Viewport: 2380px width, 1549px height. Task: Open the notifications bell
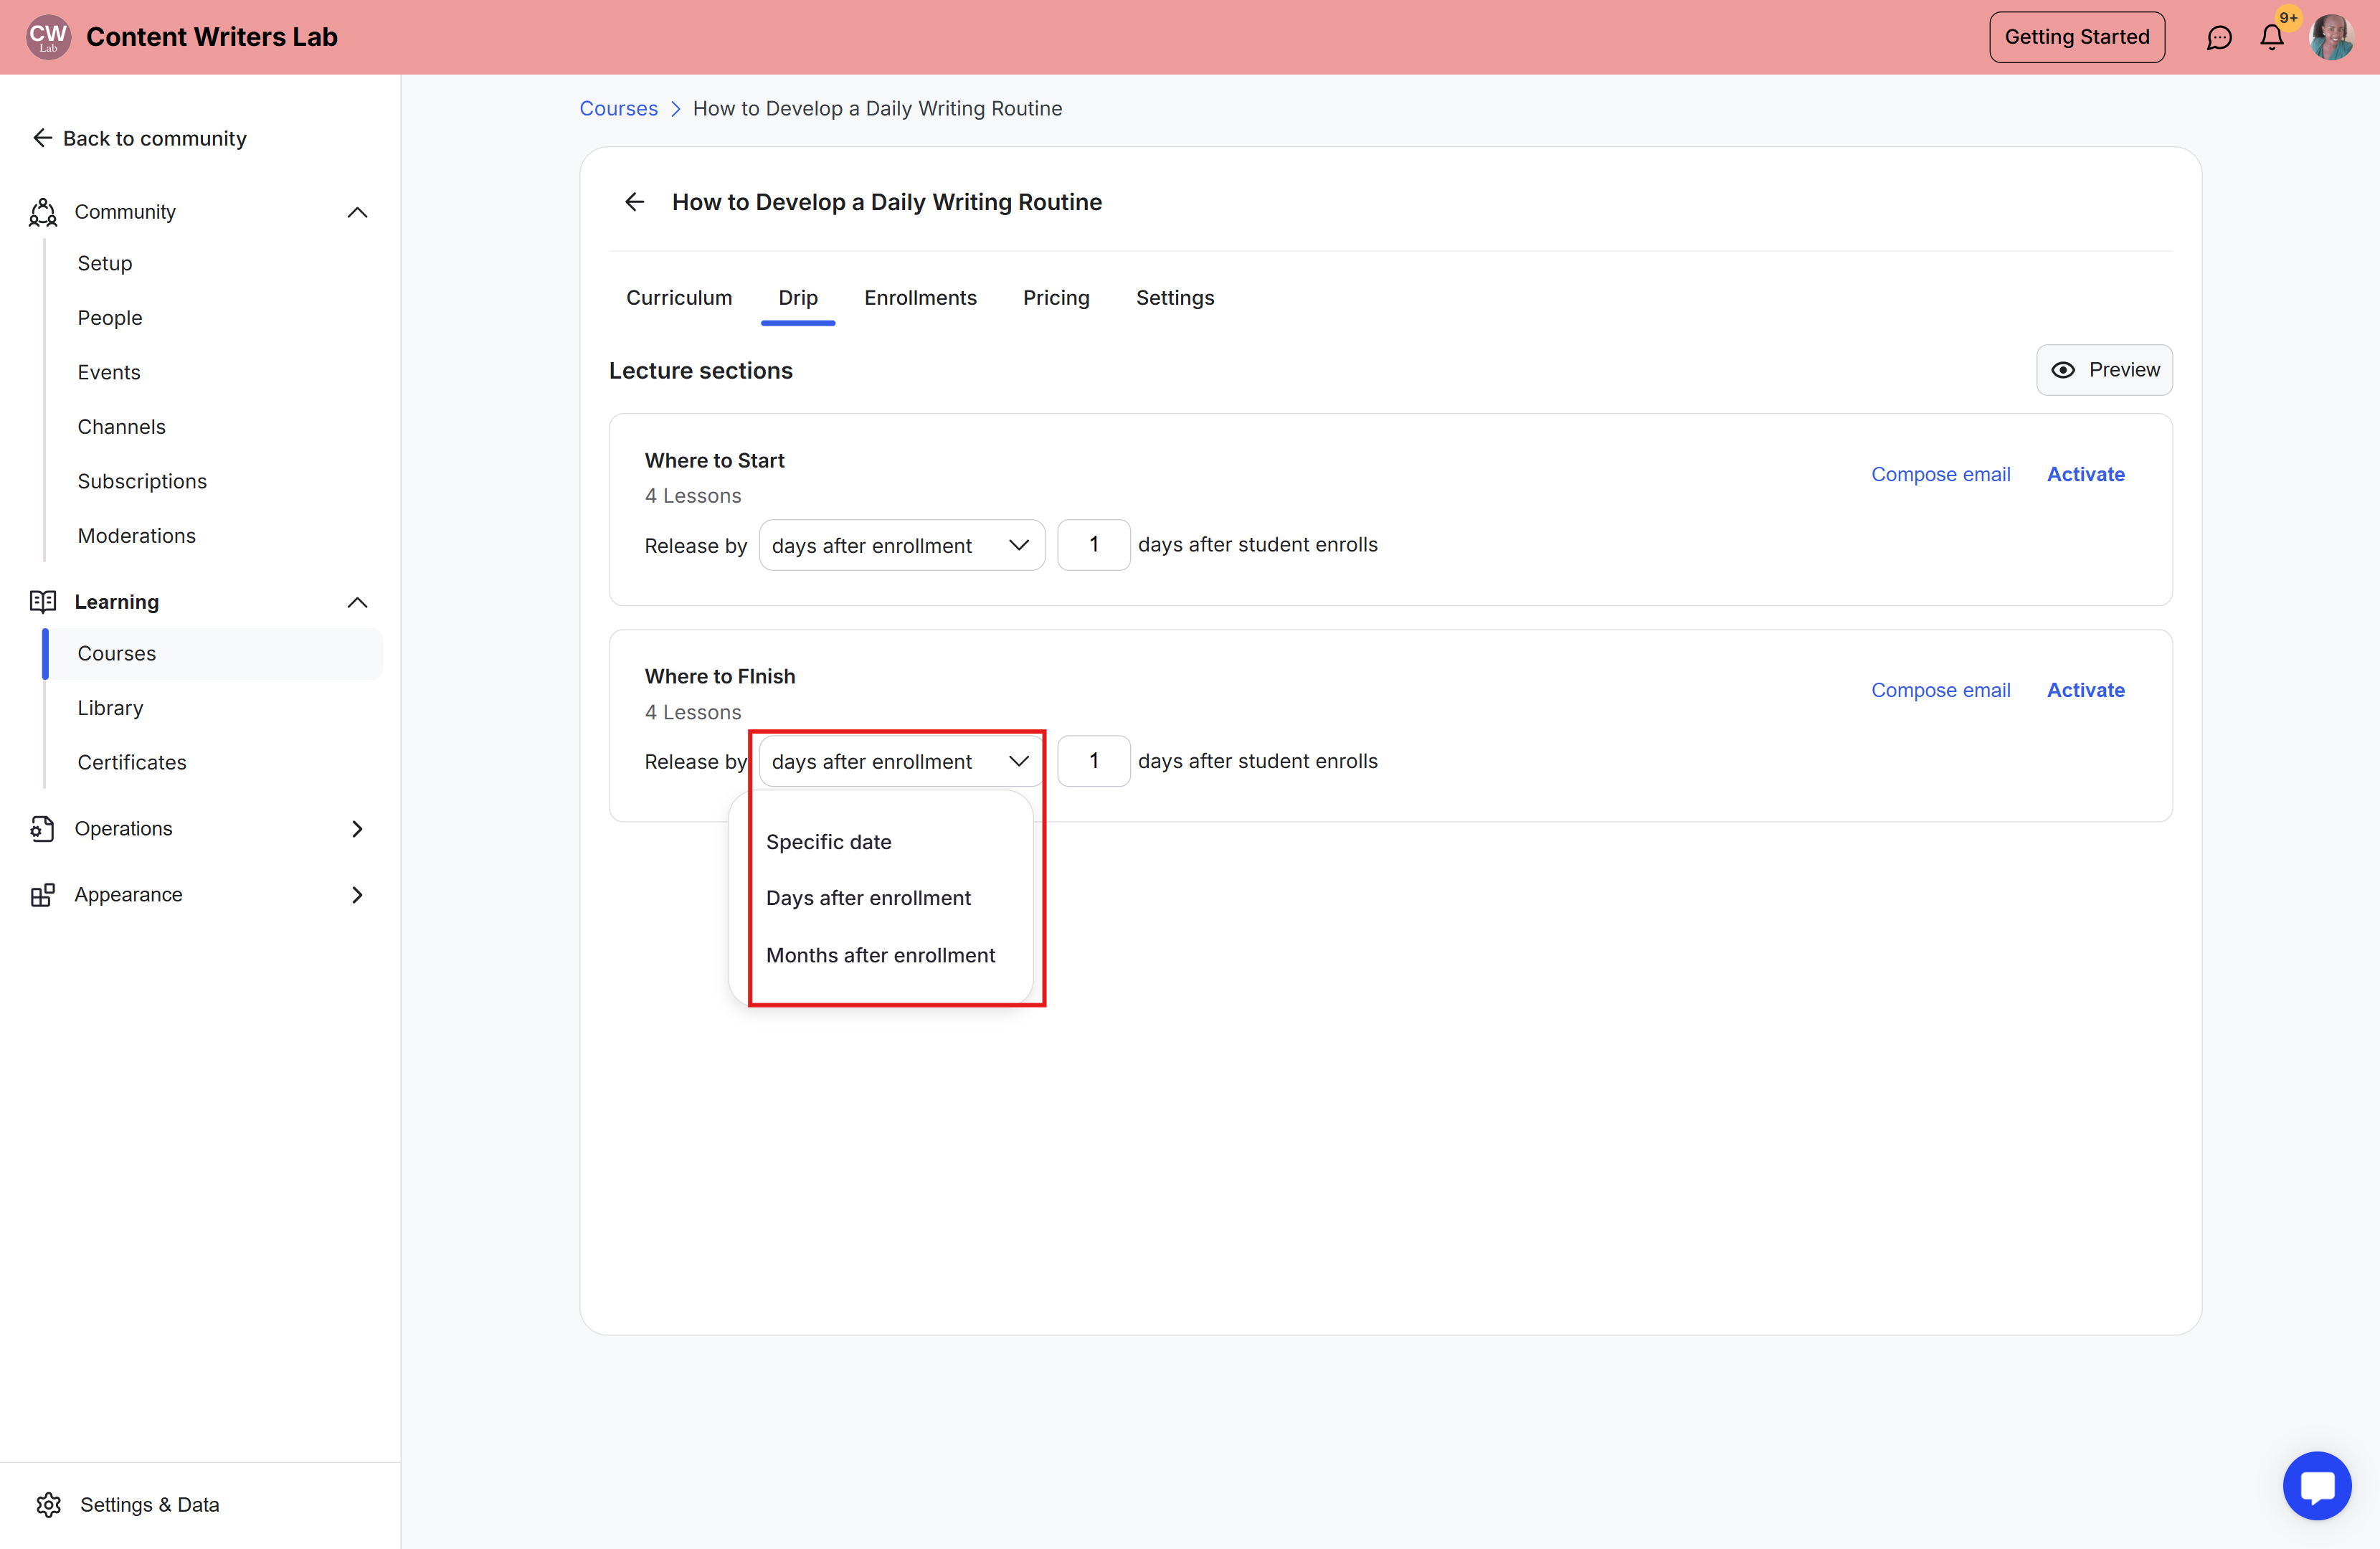point(2271,38)
